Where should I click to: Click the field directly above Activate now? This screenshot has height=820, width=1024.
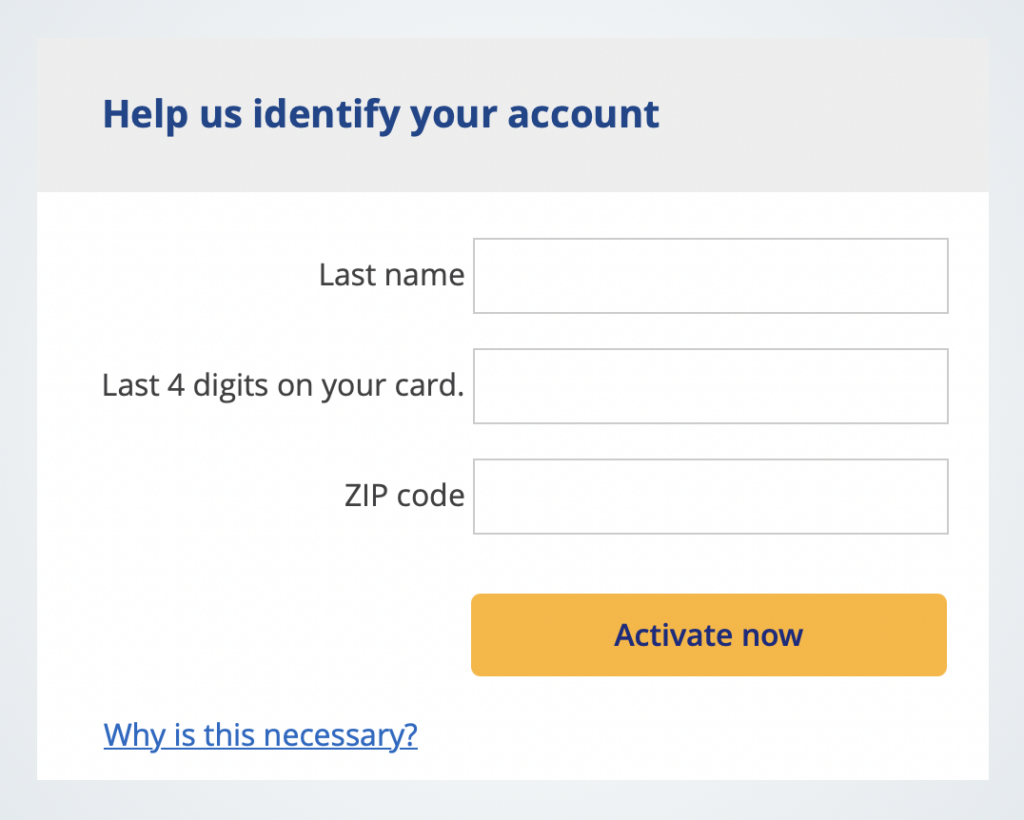point(710,496)
